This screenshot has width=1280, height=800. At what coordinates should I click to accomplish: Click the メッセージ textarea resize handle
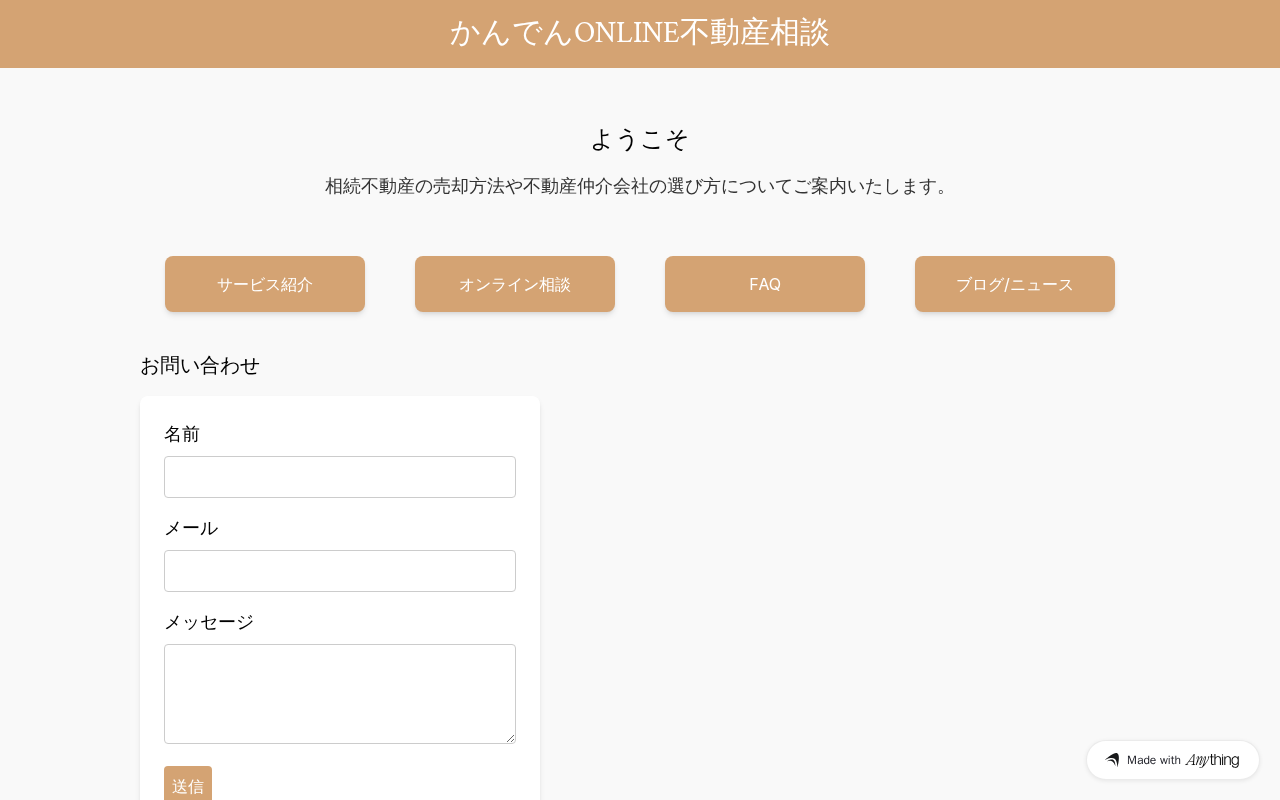(x=510, y=738)
